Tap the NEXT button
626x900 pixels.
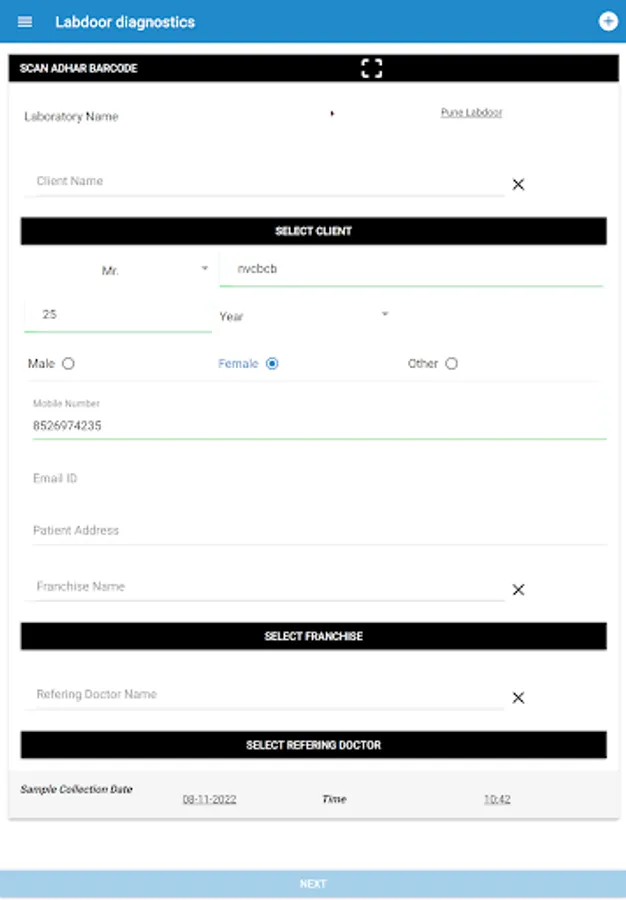click(313, 884)
